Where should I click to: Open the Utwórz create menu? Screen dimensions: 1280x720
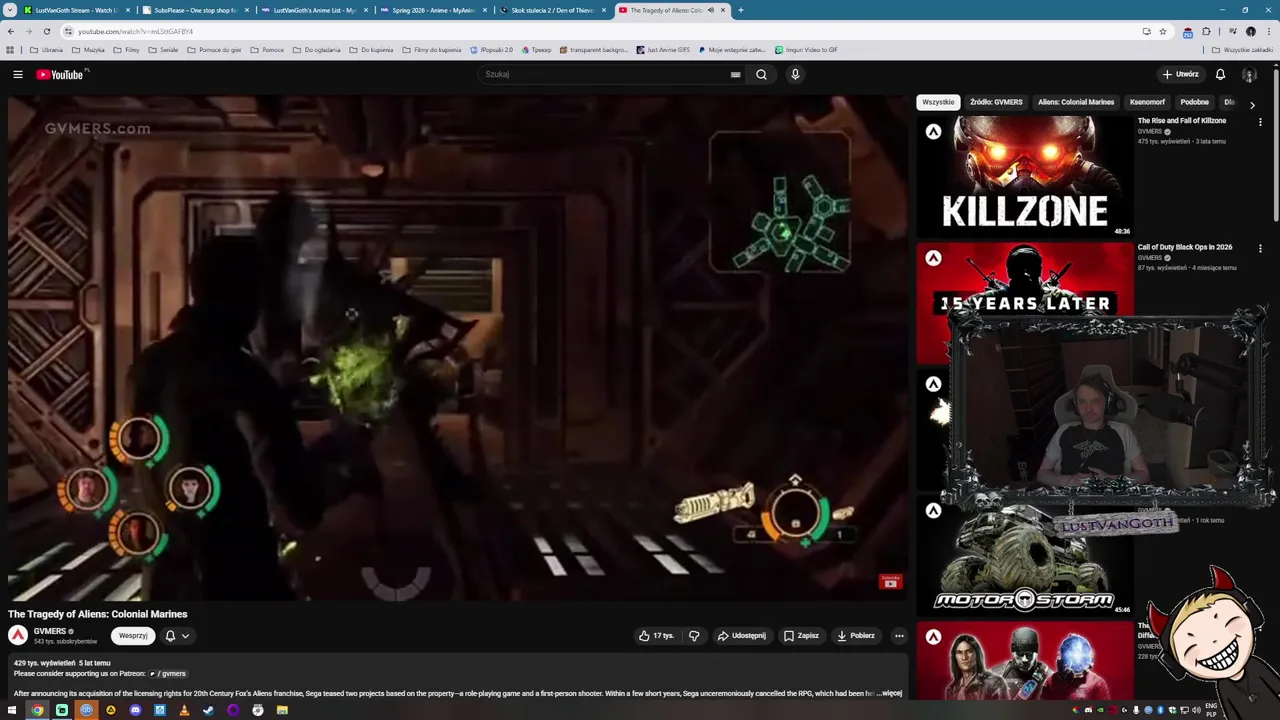pyautogui.click(x=1180, y=74)
